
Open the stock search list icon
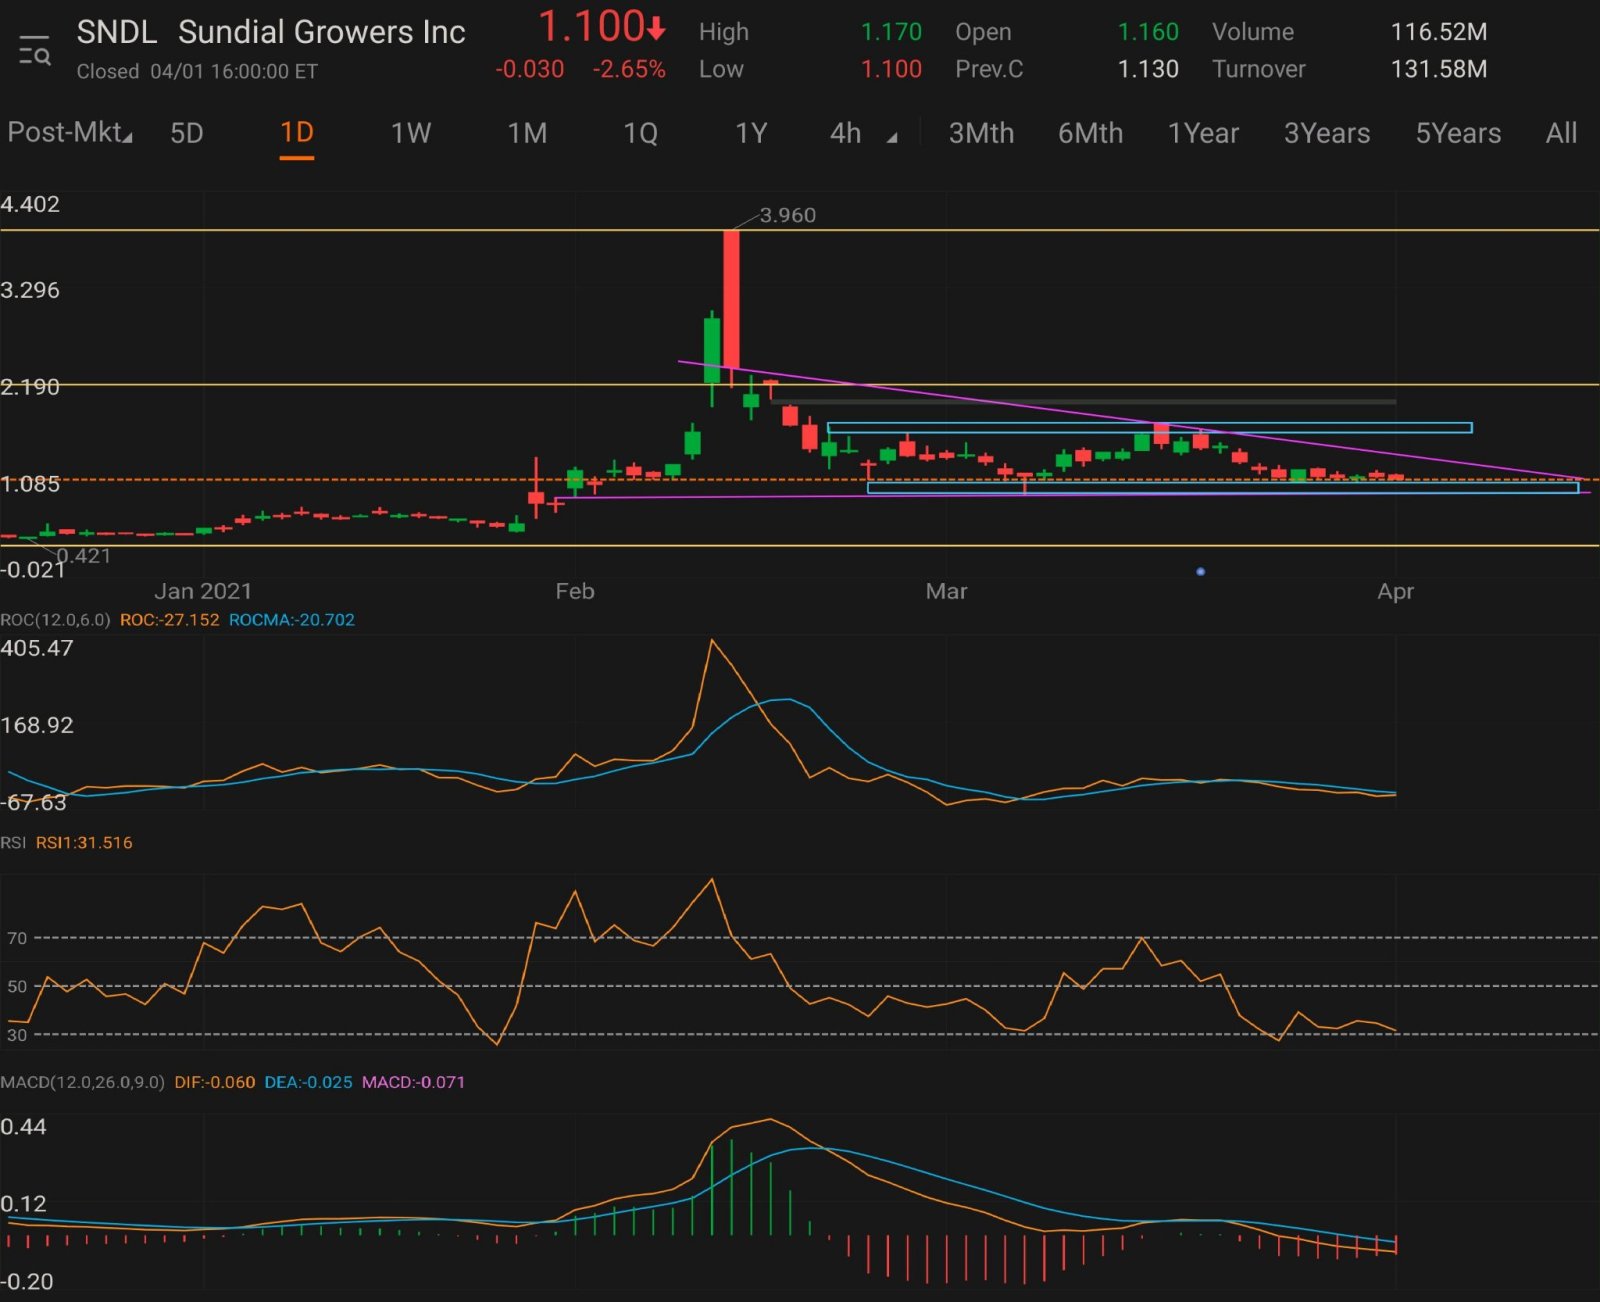34,50
